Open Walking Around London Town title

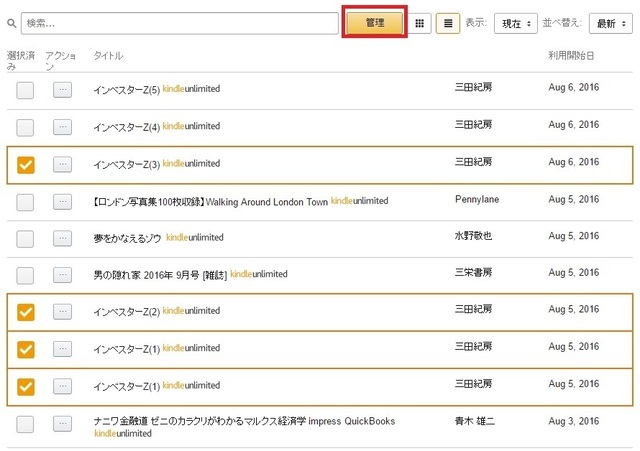(x=211, y=202)
